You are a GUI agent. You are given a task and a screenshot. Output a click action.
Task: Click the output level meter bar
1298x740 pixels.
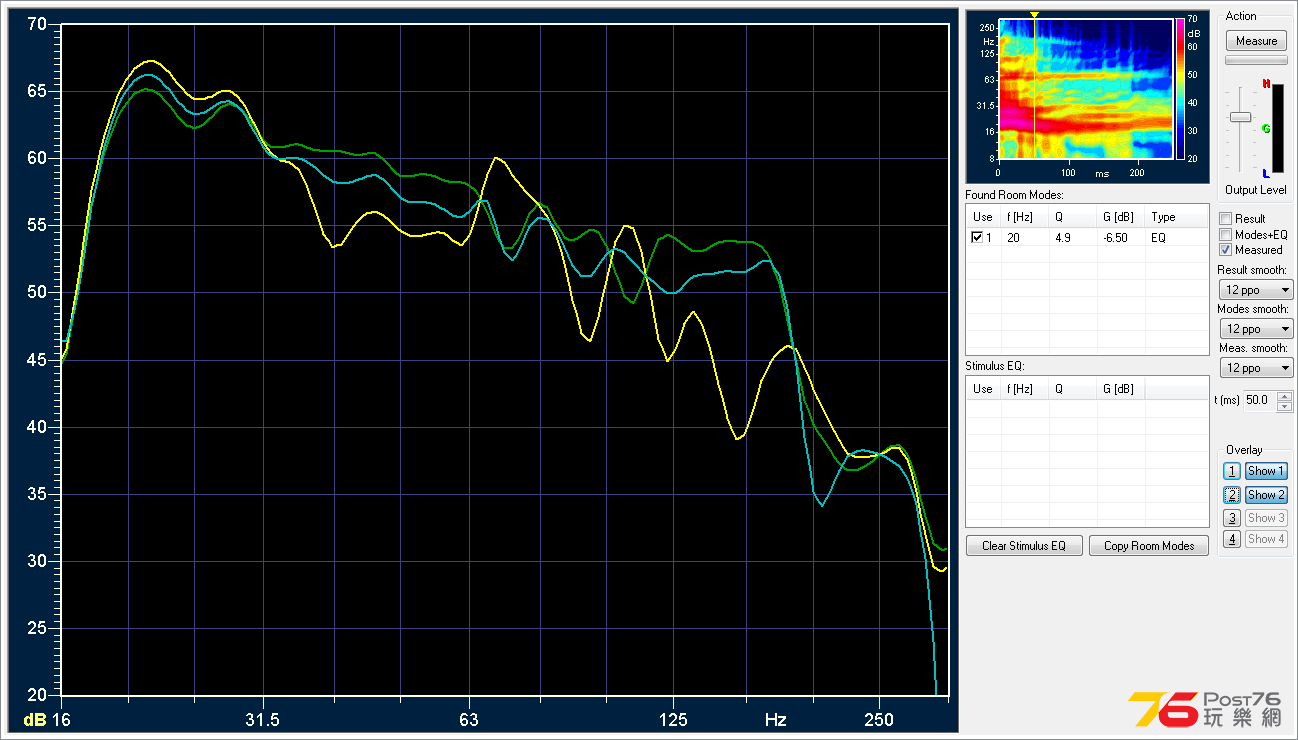point(1277,128)
